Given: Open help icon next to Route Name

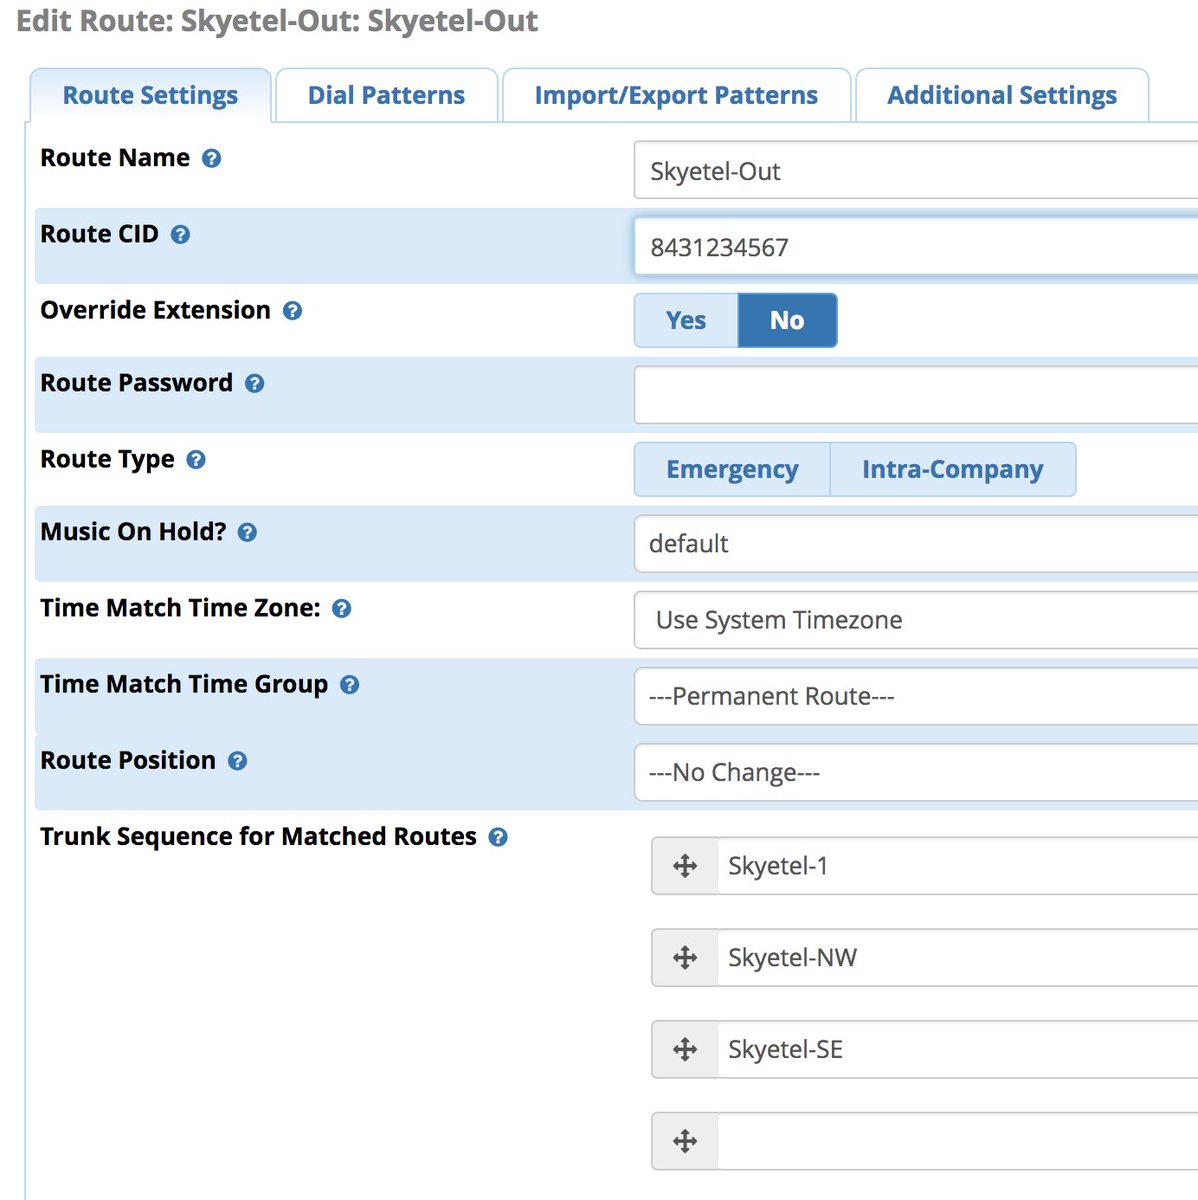Looking at the screenshot, I should click(x=211, y=158).
